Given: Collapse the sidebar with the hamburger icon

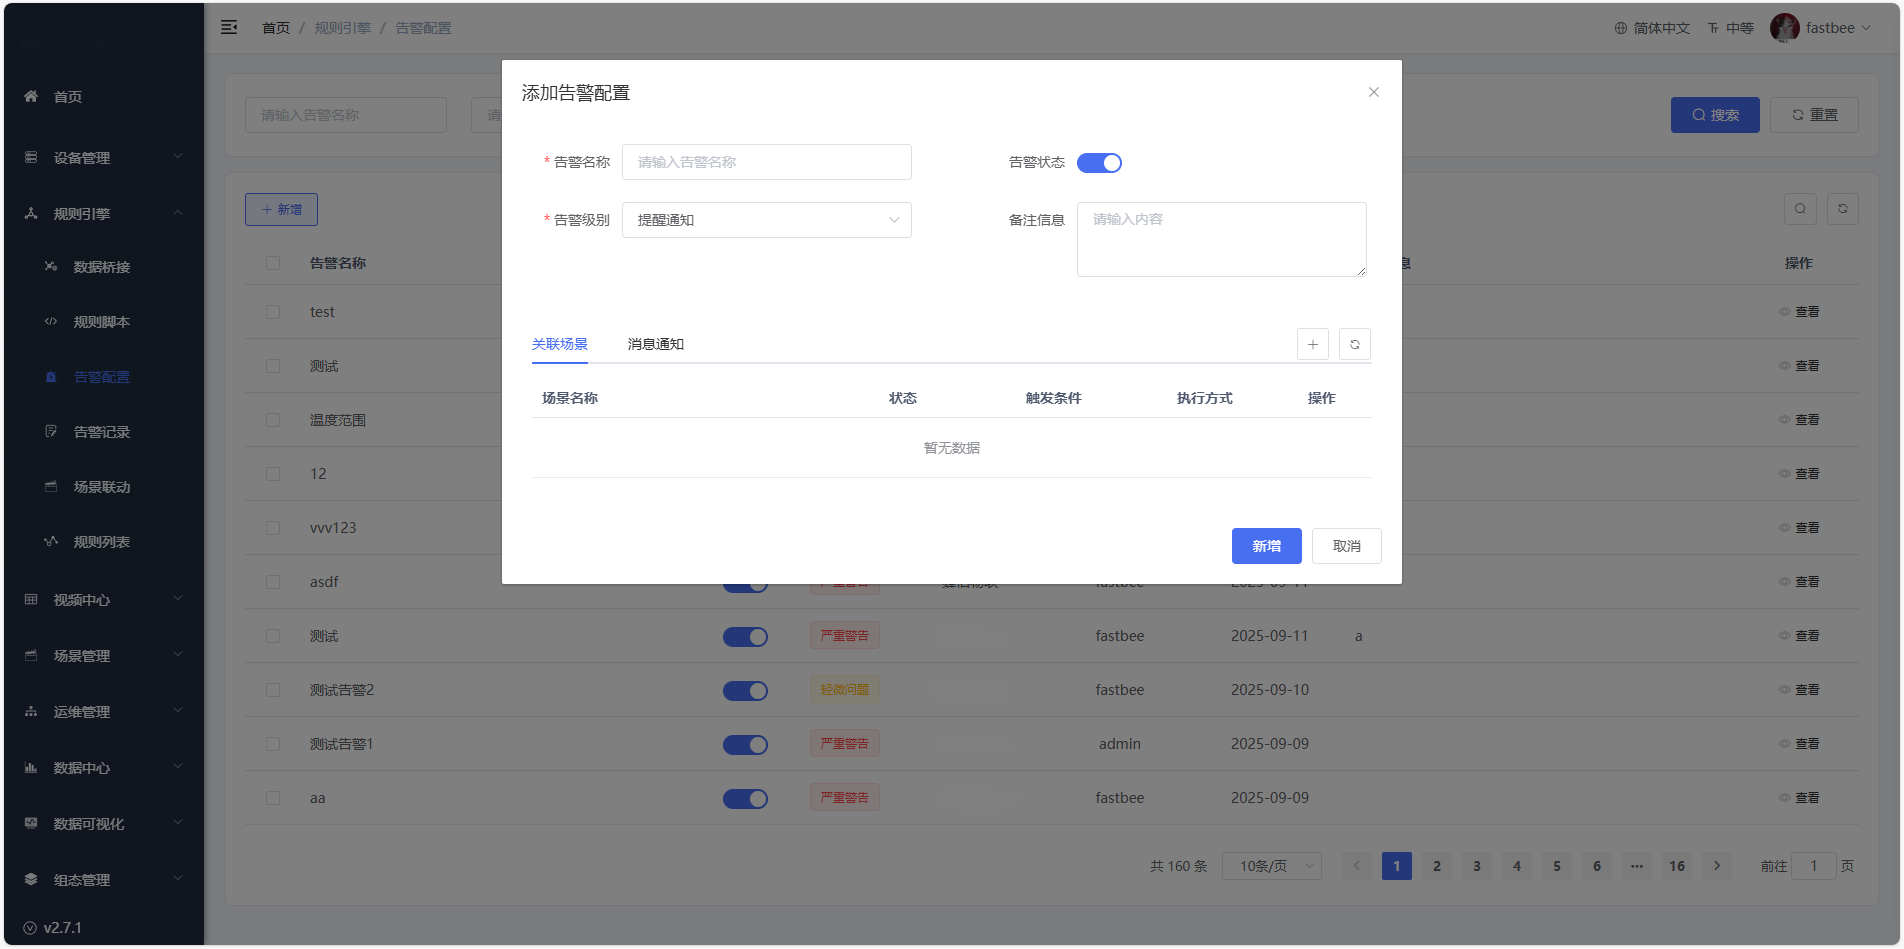Looking at the screenshot, I should (x=229, y=28).
